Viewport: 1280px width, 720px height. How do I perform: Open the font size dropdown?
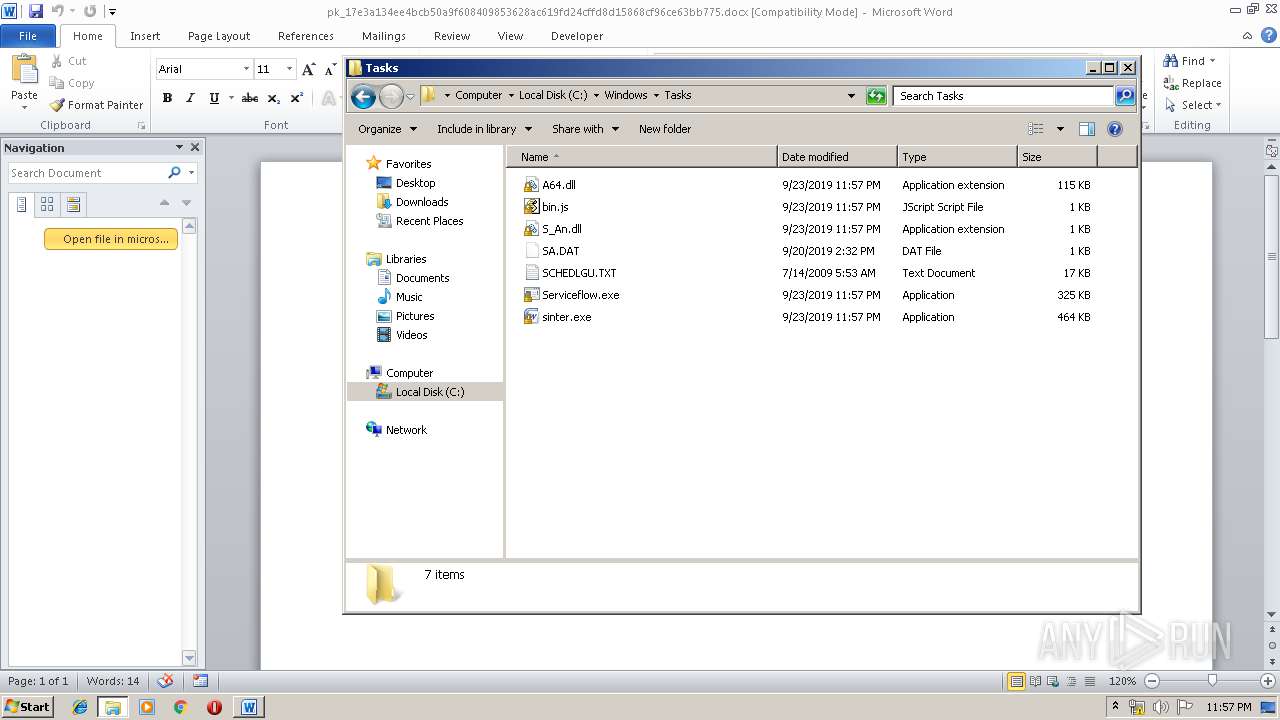click(x=289, y=69)
